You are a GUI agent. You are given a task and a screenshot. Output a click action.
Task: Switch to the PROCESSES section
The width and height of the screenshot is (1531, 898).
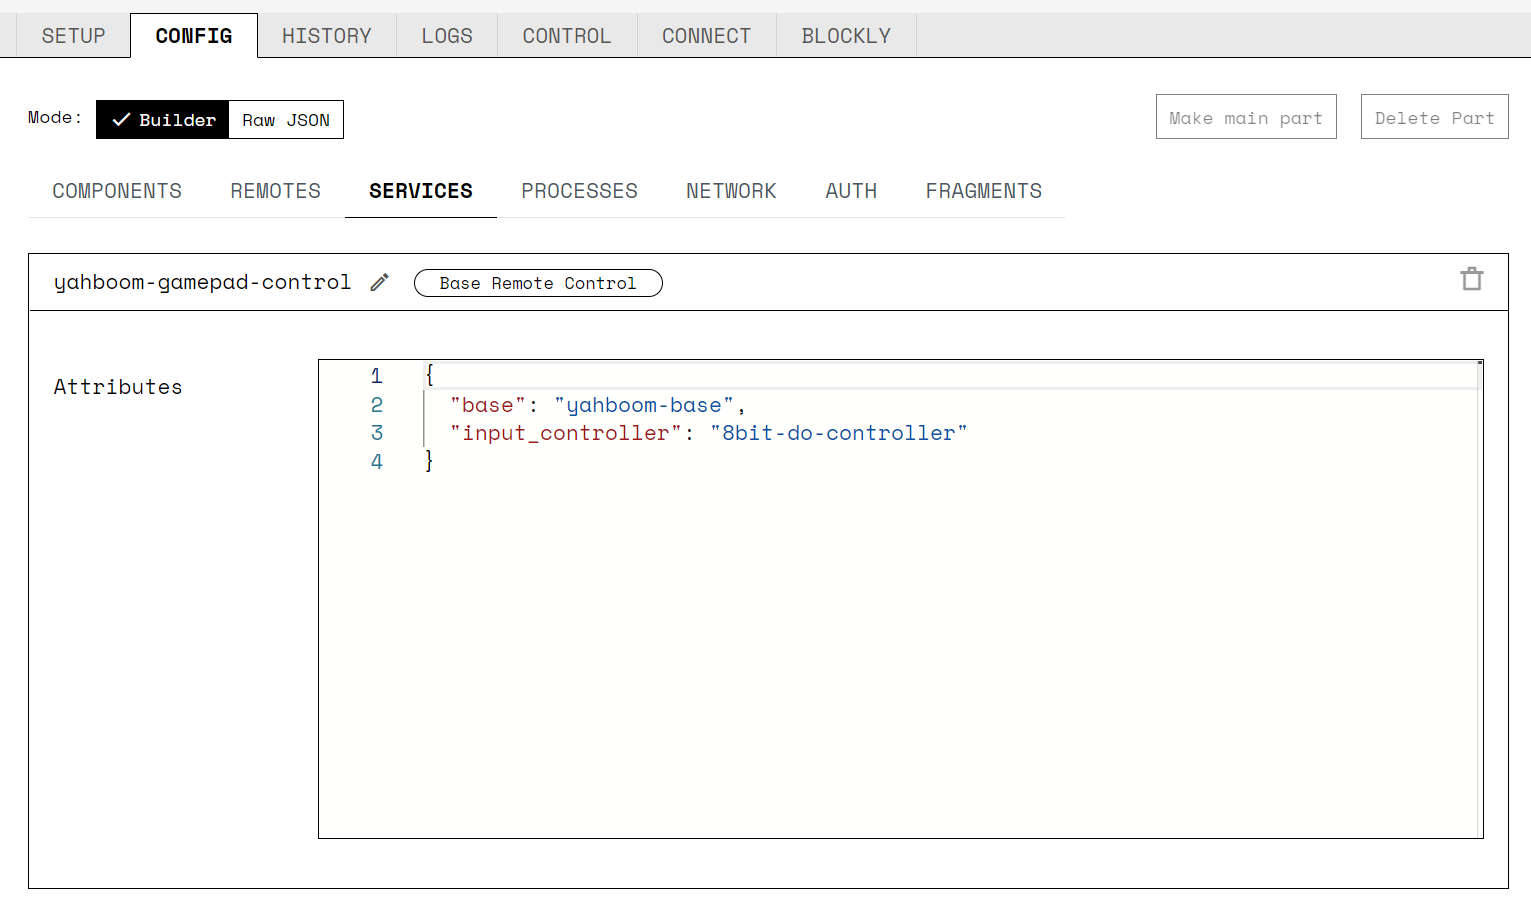tap(579, 190)
